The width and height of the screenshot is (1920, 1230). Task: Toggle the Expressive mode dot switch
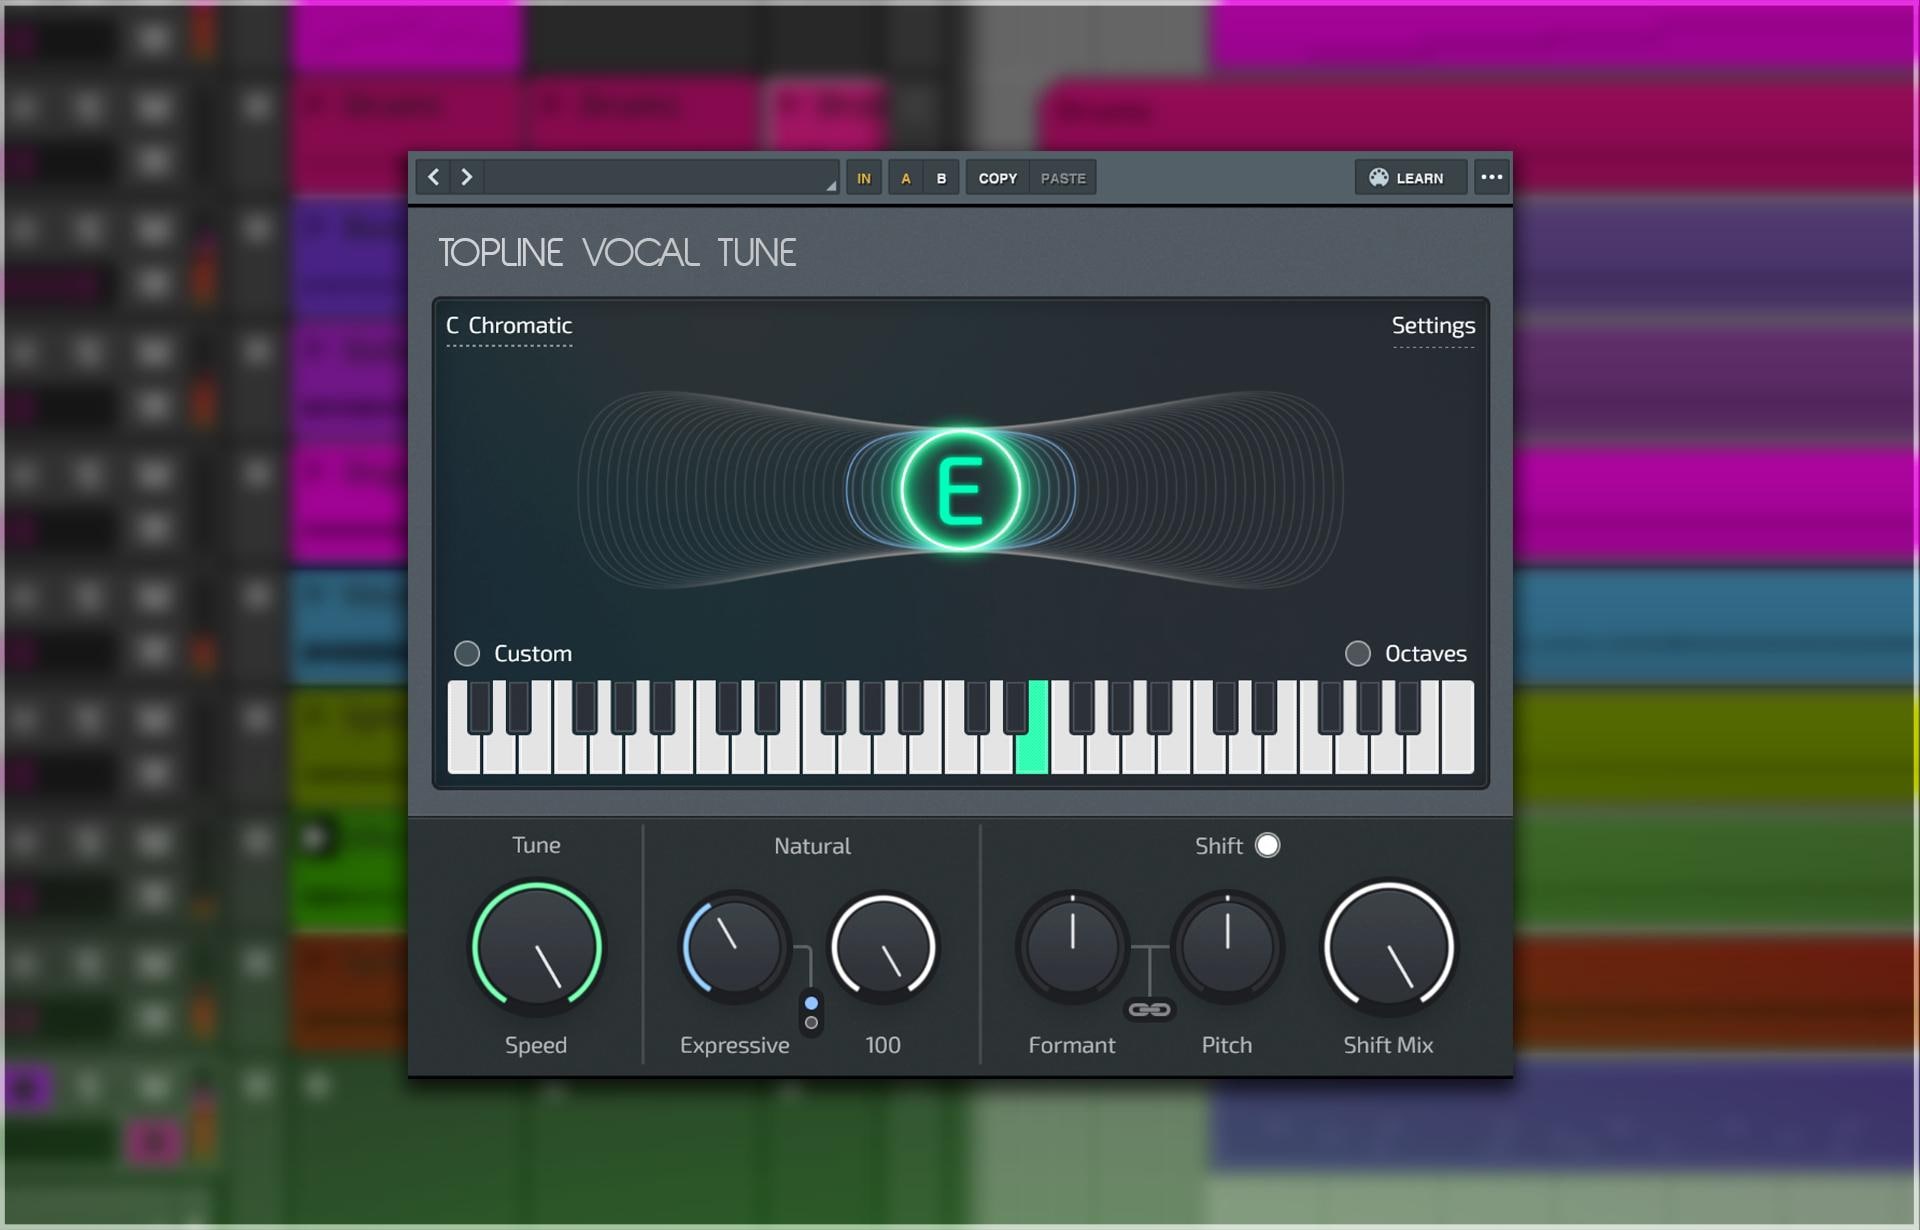coord(811,1012)
